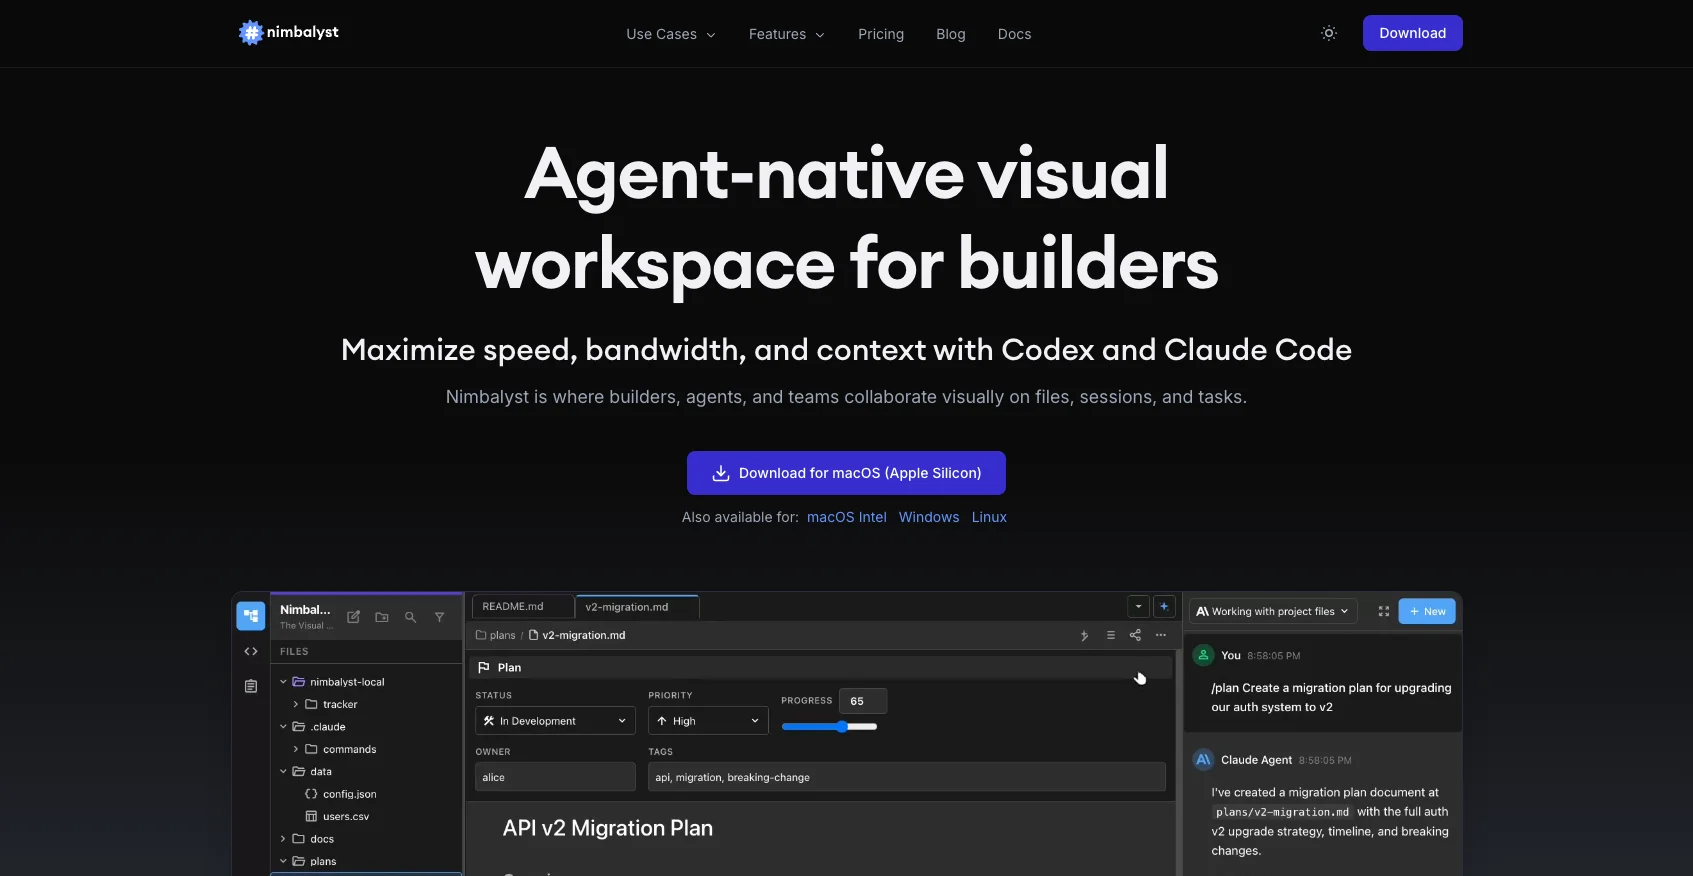Screen dimensions: 1693x876
Task: Click the v2-migration.md file icon in breadcrumb
Action: pyautogui.click(x=533, y=635)
